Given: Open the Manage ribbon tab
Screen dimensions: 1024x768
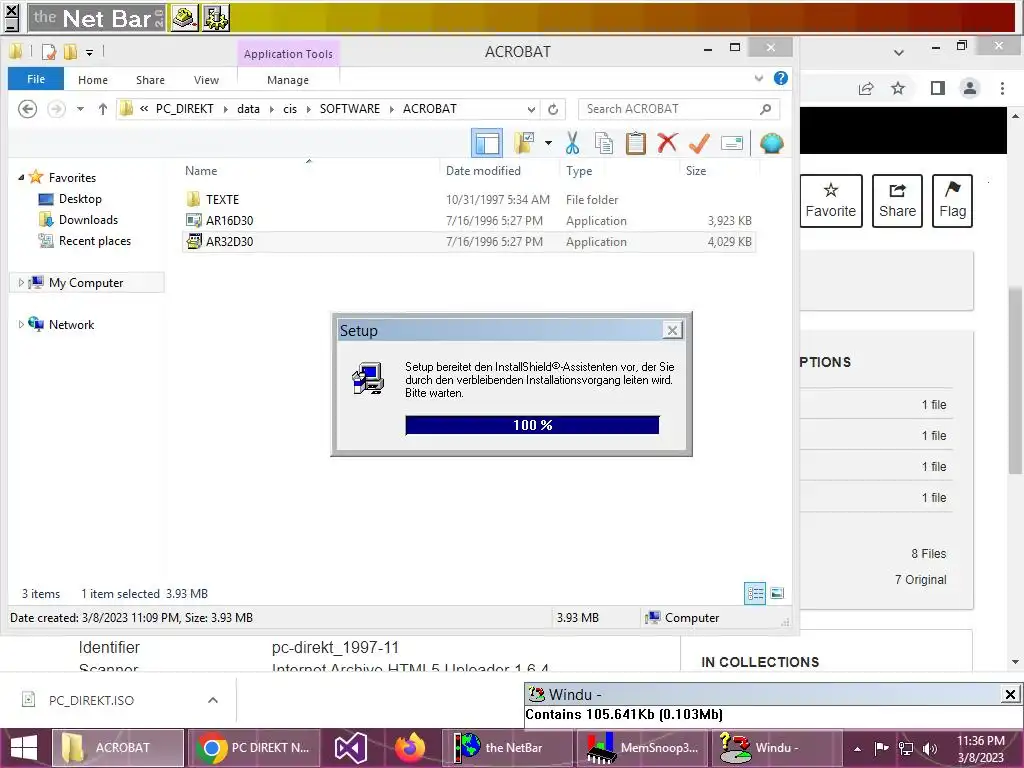Looking at the screenshot, I should click(288, 80).
